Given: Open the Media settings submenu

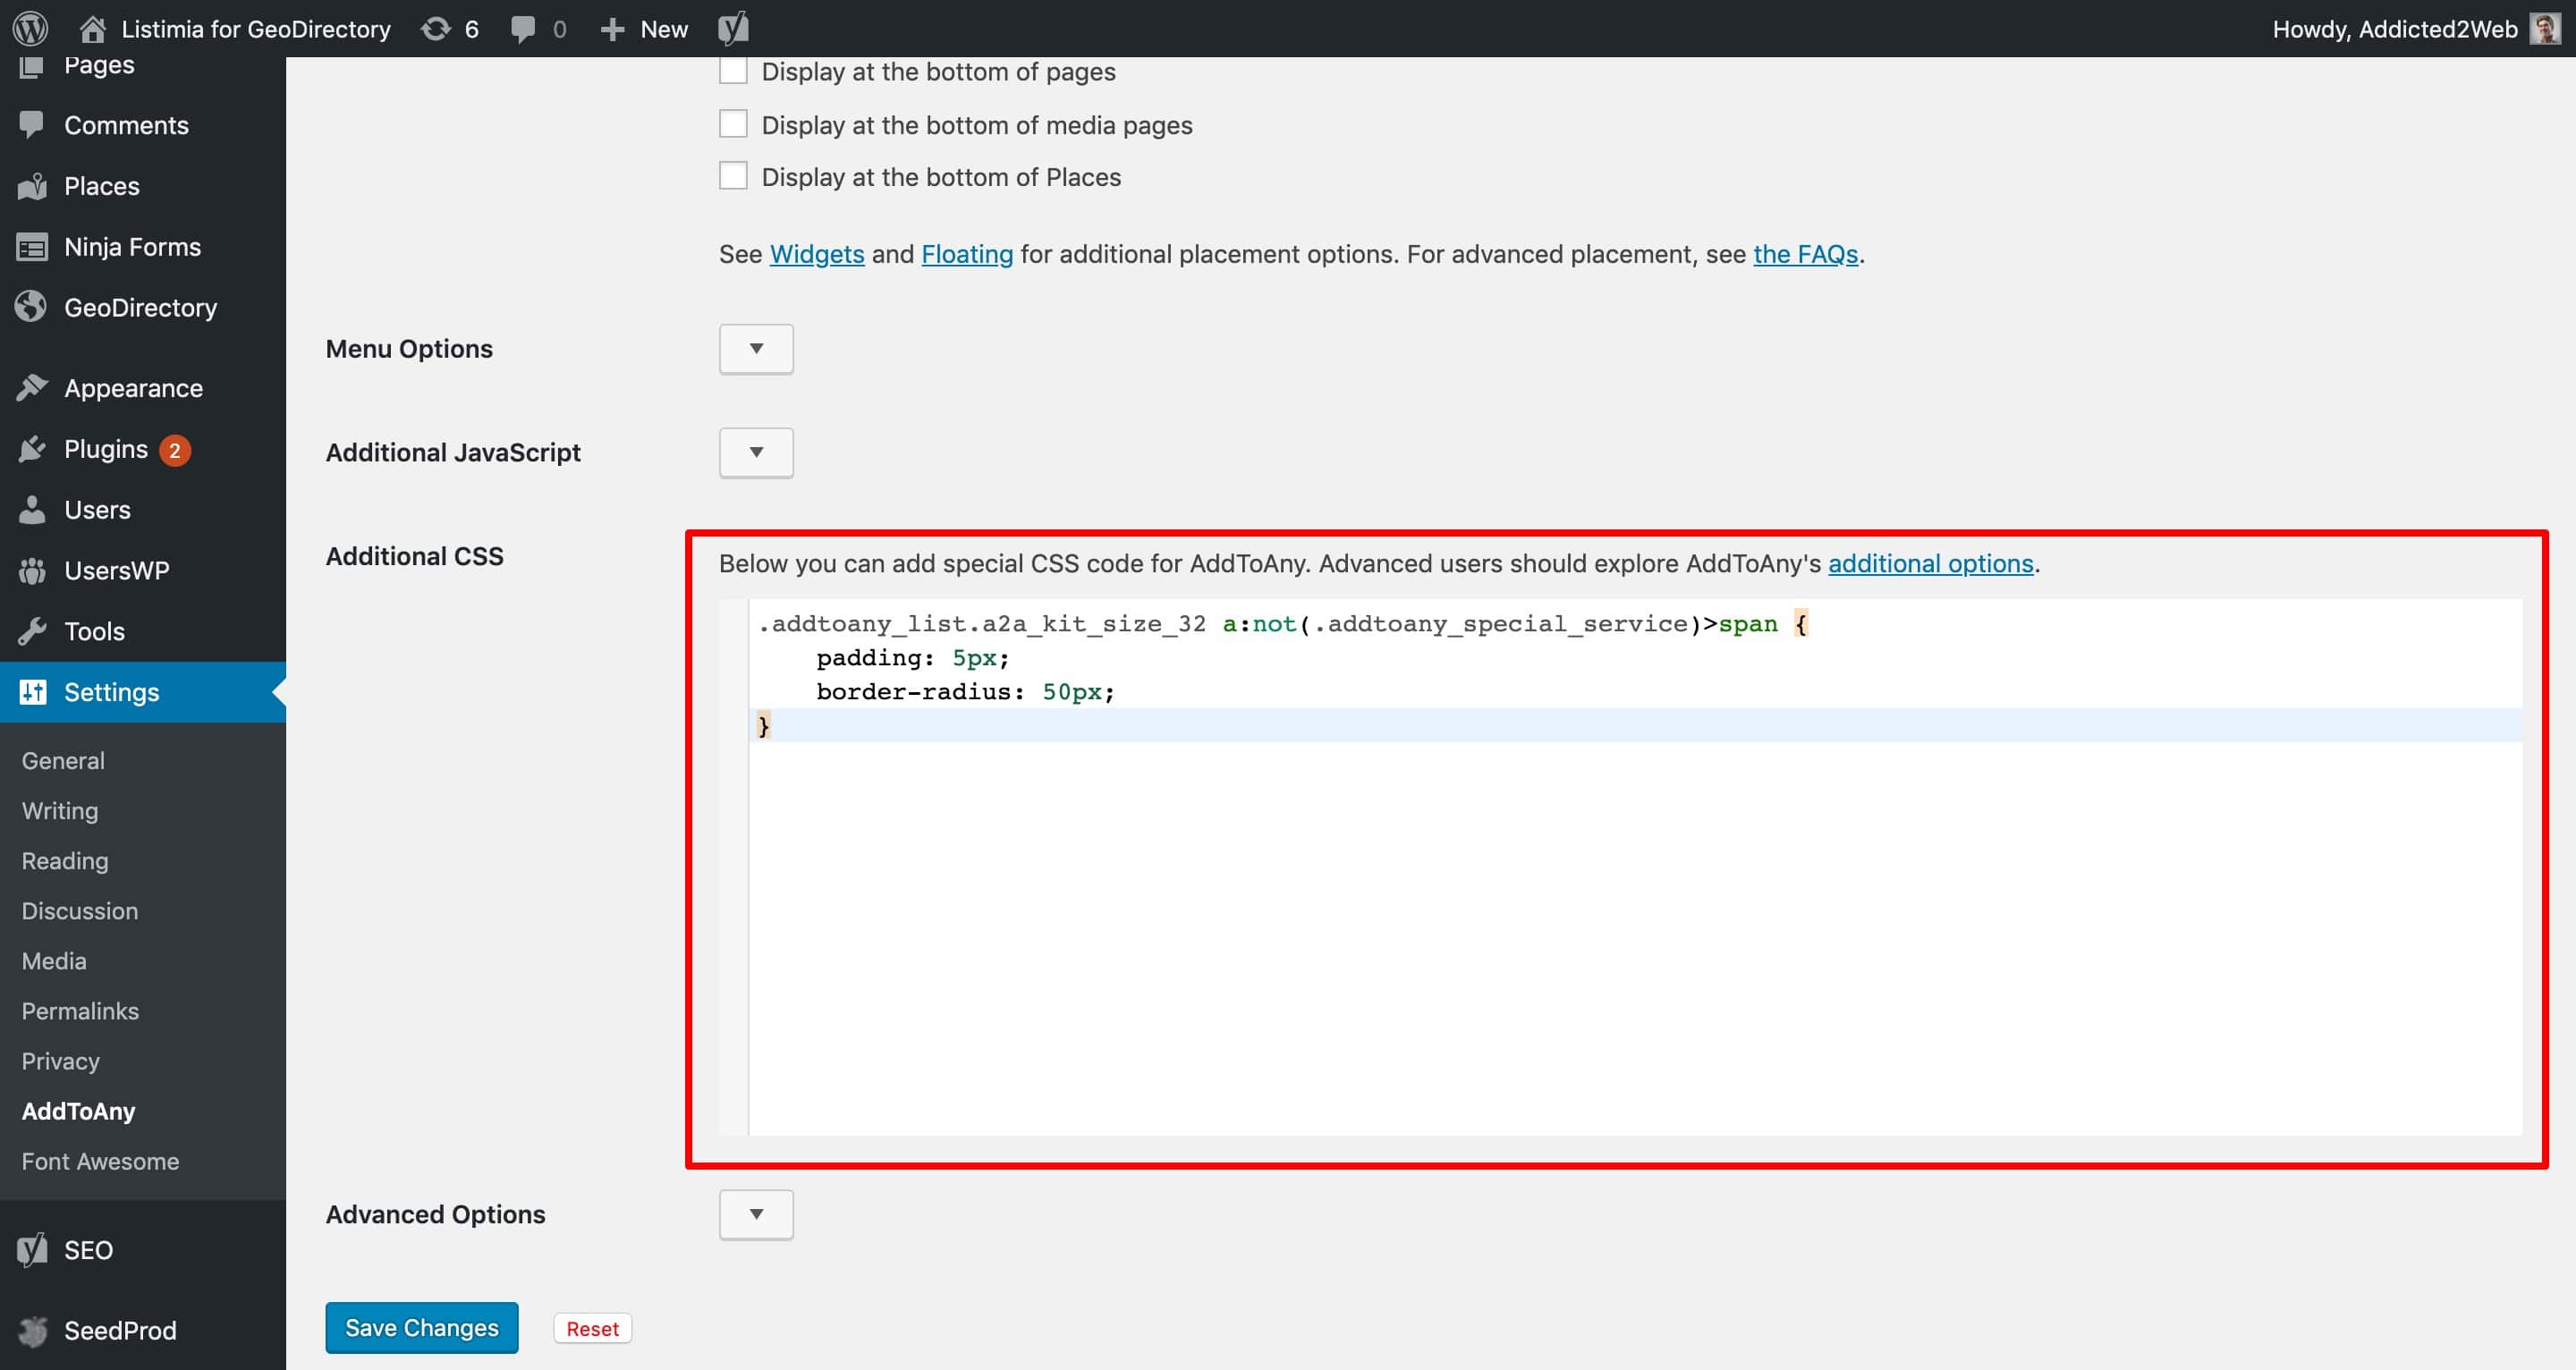Looking at the screenshot, I should coord(54,961).
